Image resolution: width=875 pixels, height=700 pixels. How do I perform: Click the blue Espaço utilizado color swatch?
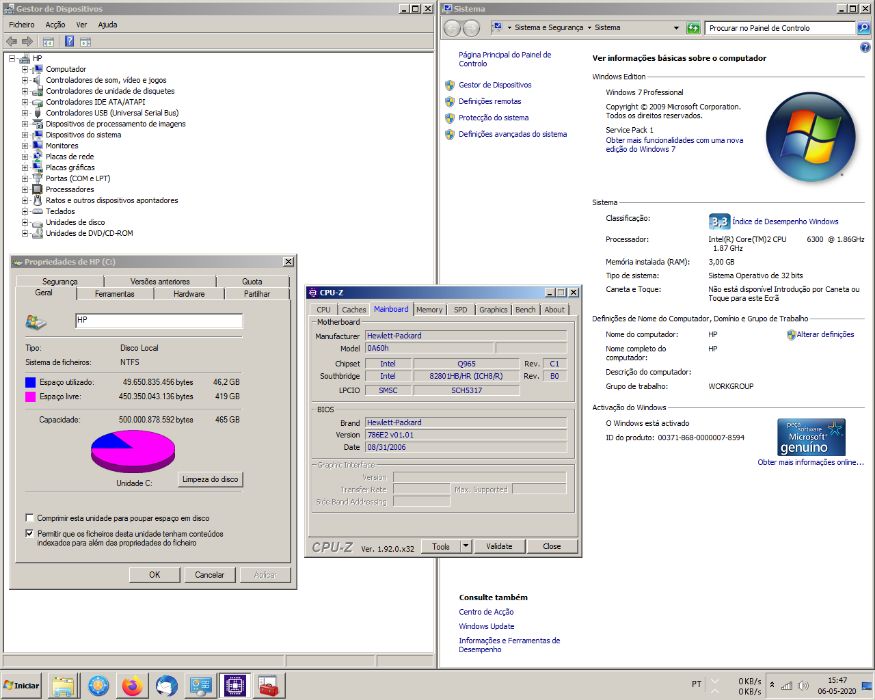click(30, 382)
